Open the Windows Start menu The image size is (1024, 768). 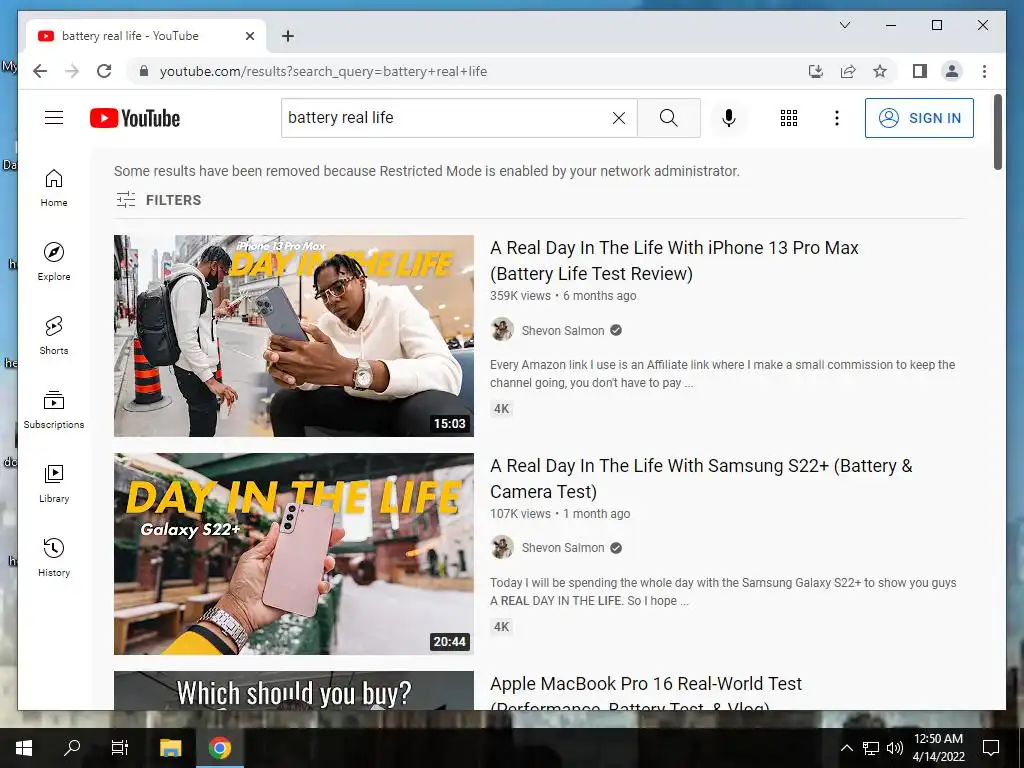coord(24,748)
